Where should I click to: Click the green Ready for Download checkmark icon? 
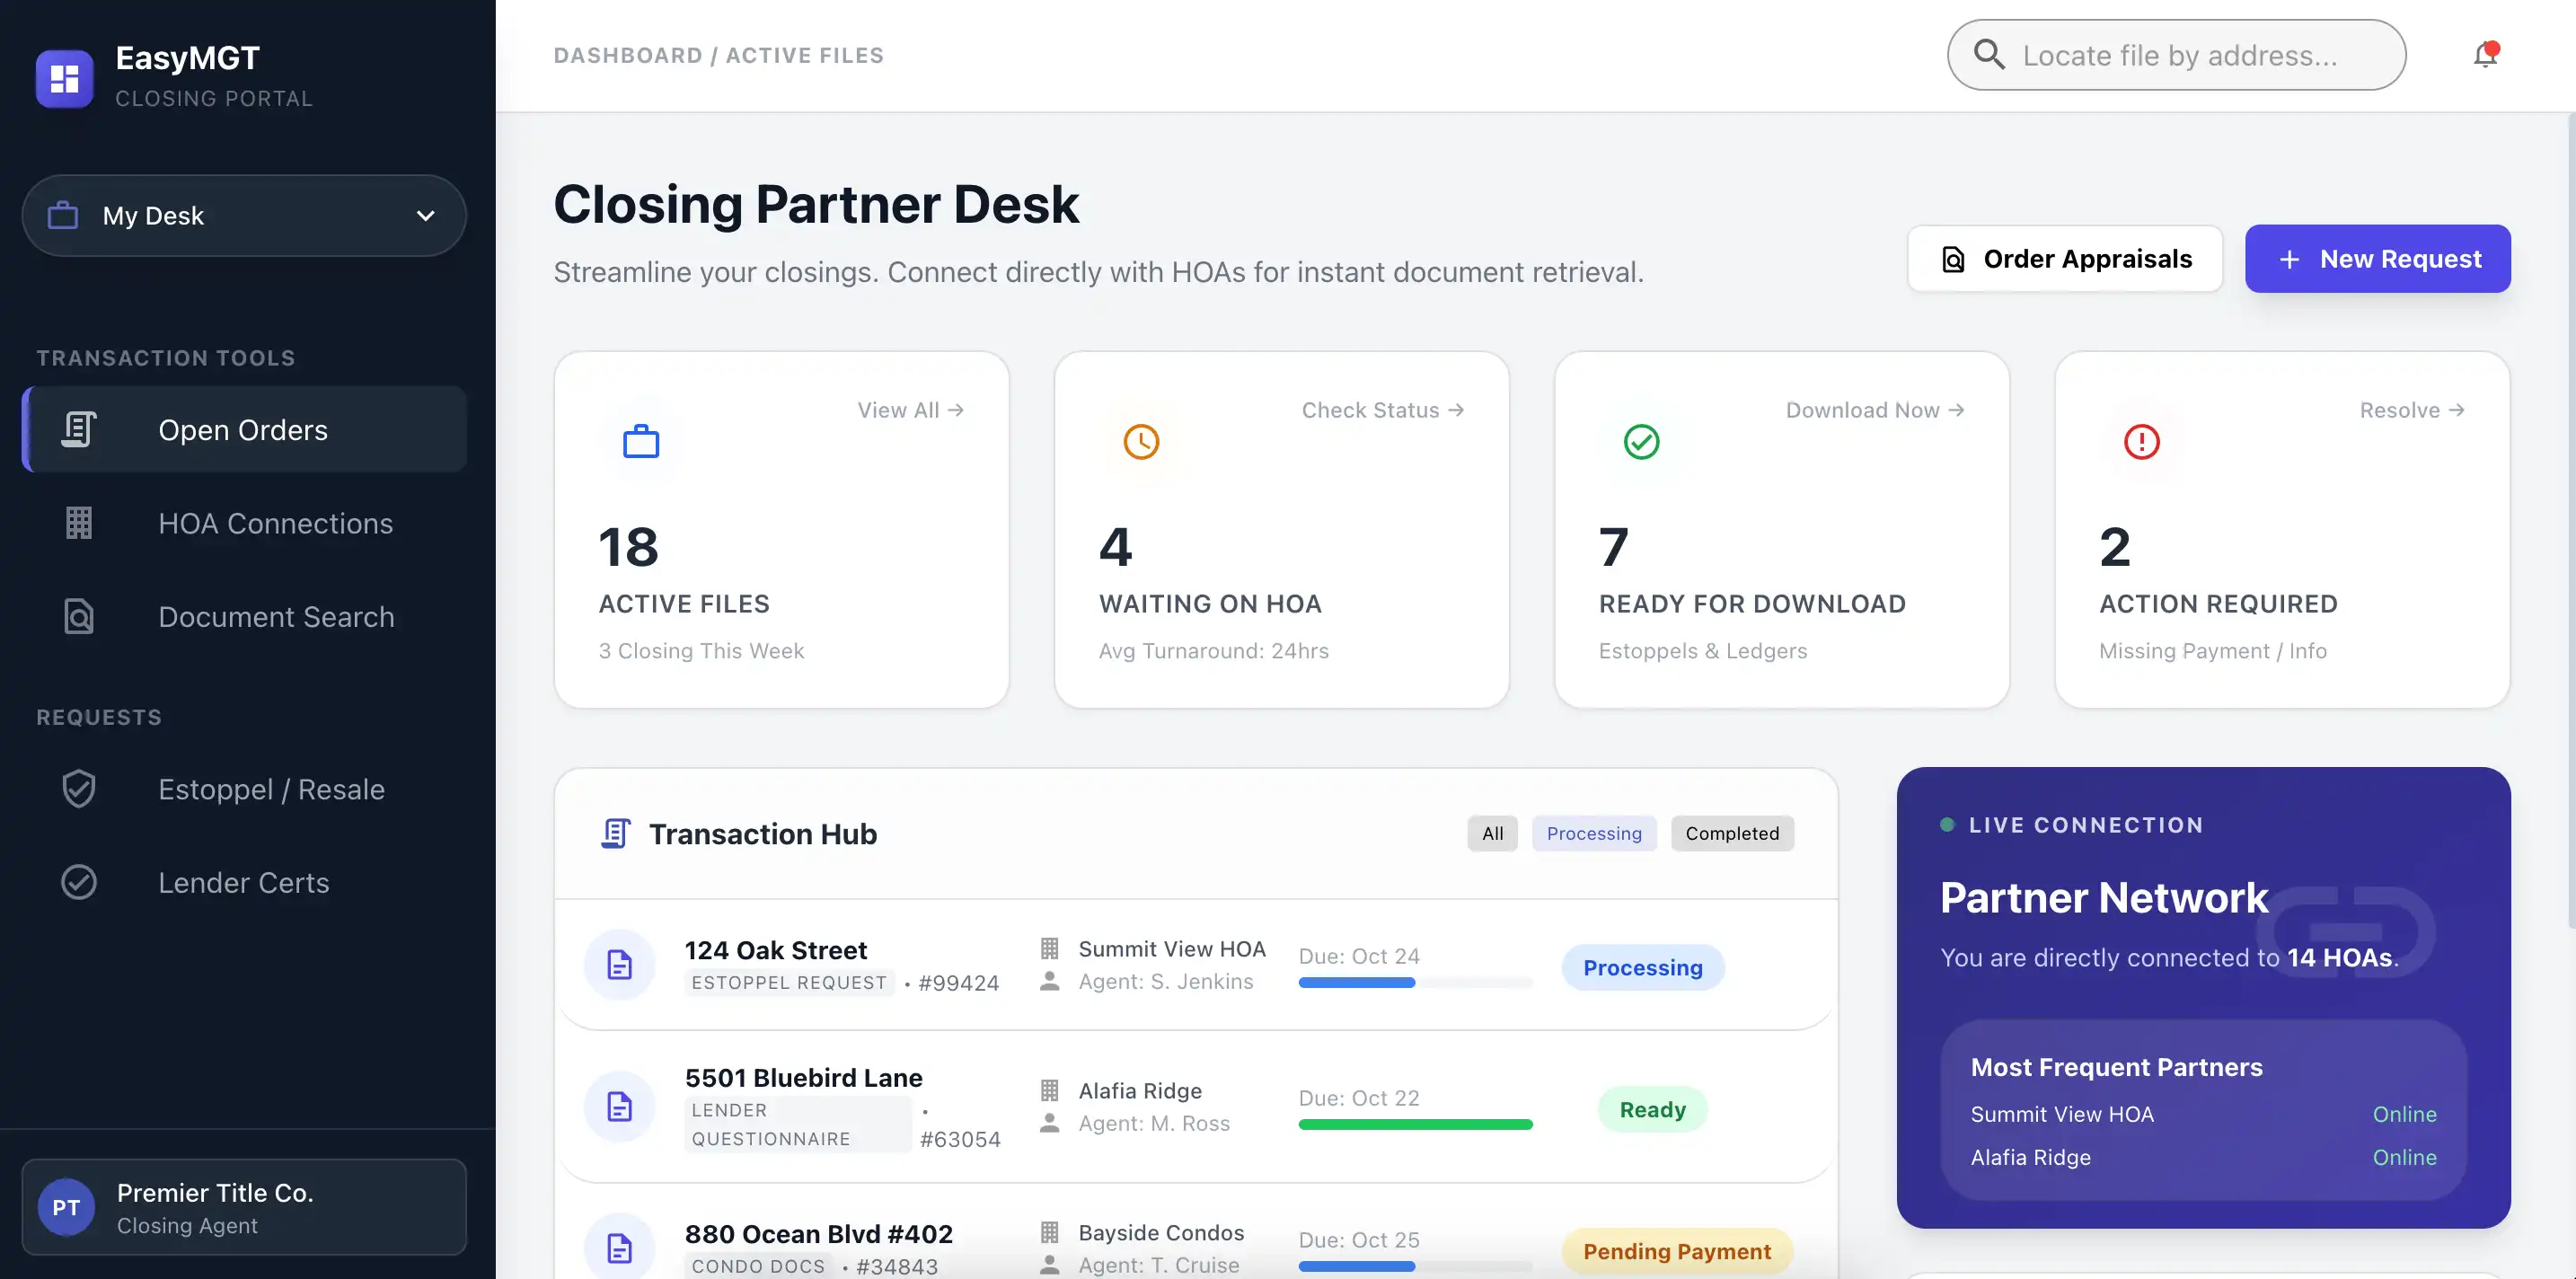click(1641, 441)
